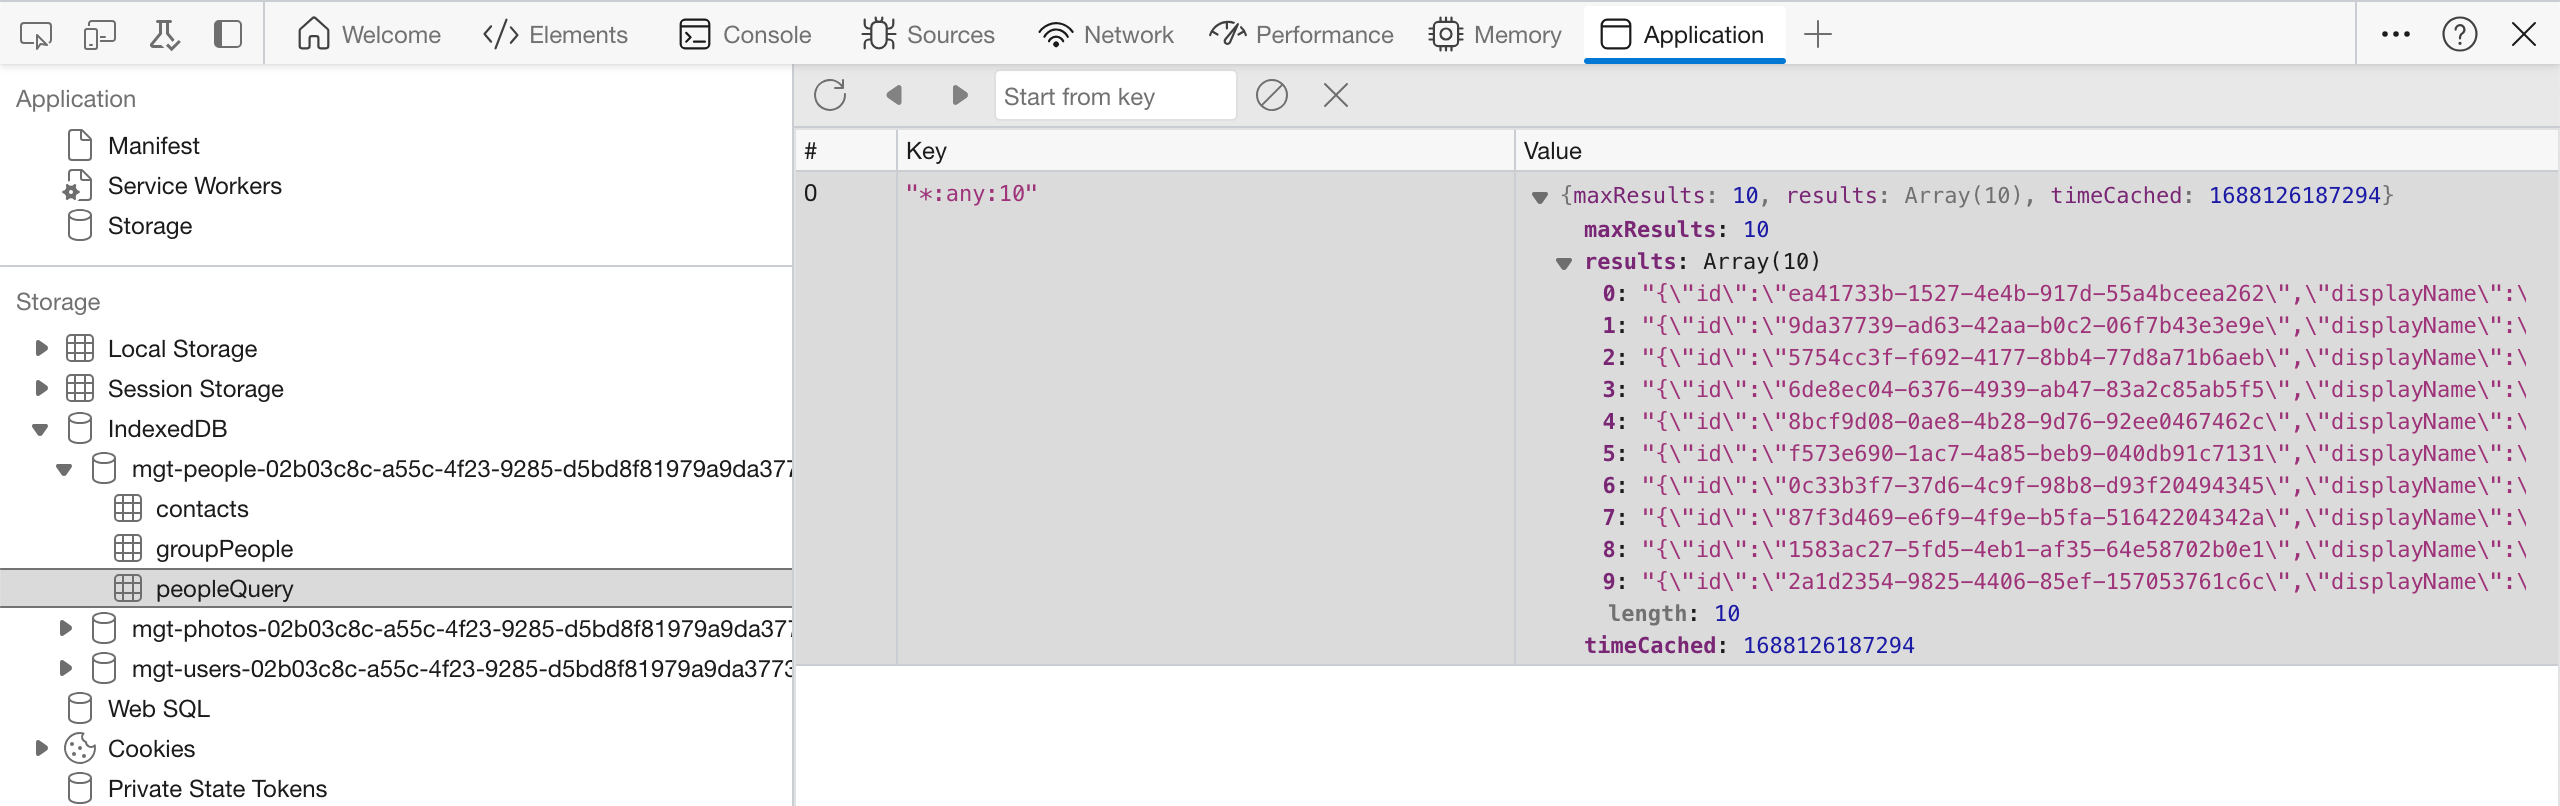Expand Cookies tree arrow
2560x806 pixels.
[41, 748]
